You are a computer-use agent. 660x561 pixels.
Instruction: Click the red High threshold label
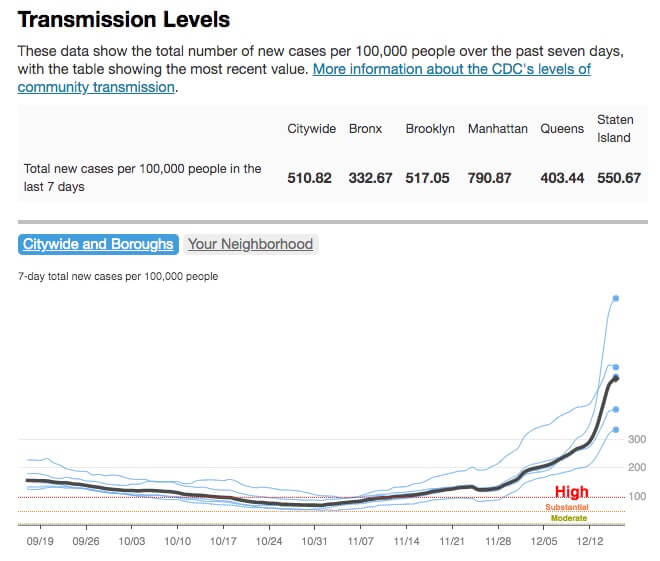(572, 492)
